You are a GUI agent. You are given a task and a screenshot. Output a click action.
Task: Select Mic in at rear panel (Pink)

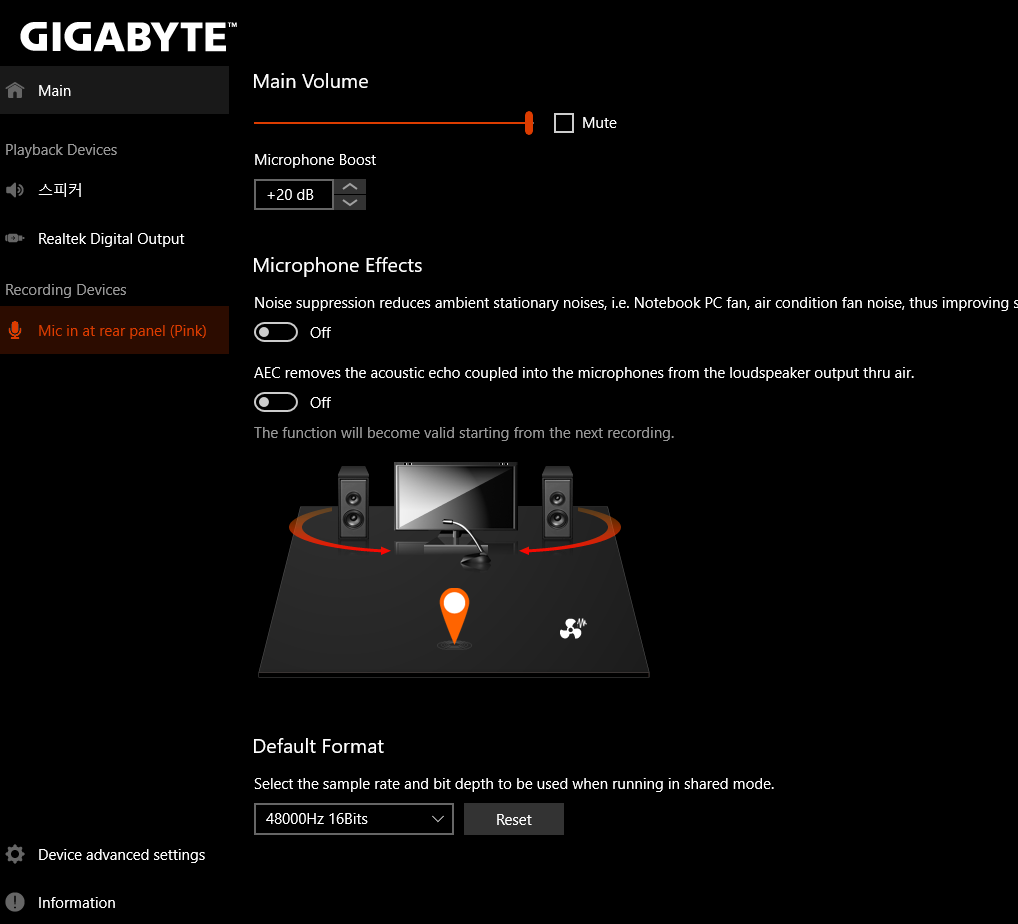[x=114, y=331]
